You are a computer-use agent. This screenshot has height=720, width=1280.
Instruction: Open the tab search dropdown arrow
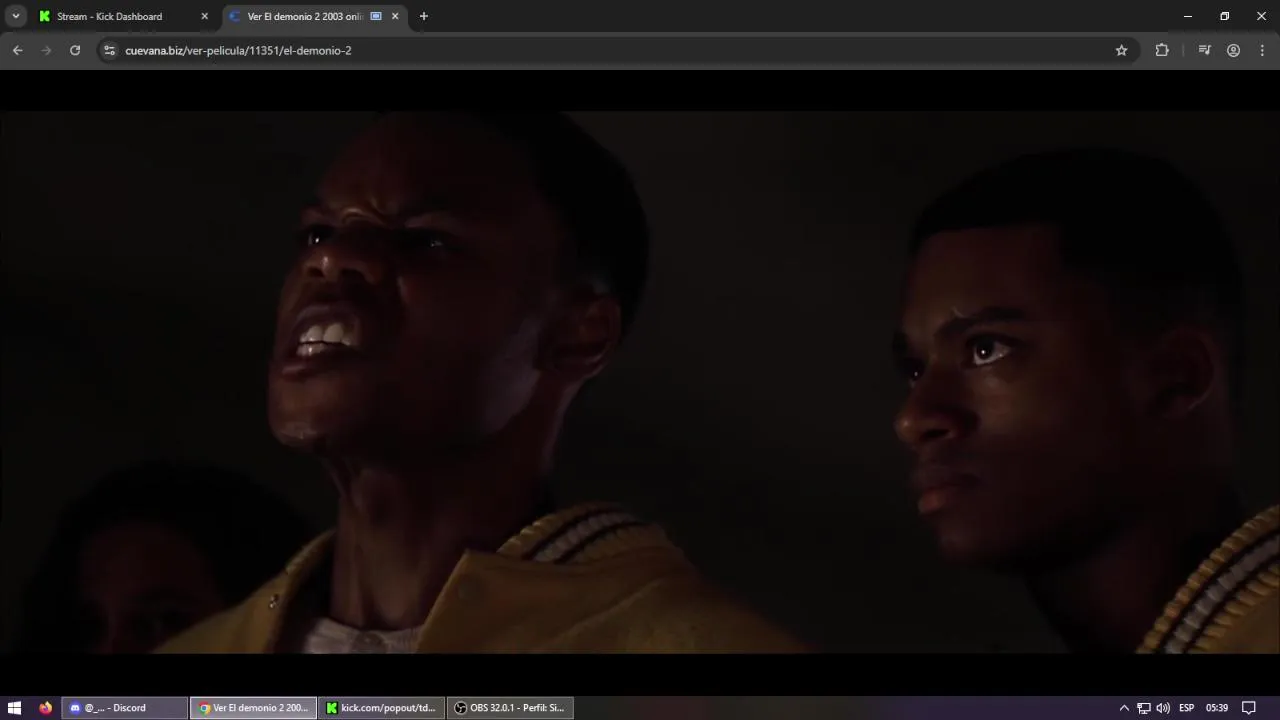click(x=16, y=16)
